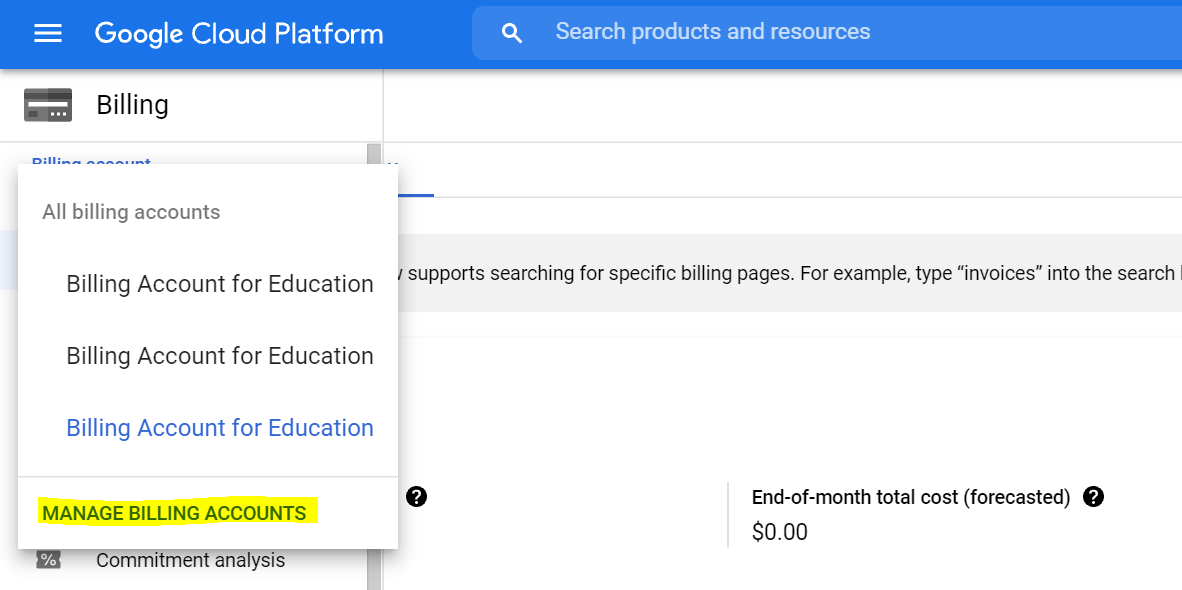Open Commitment analysis in the sidebar
Viewport: 1182px width, 590px height.
pyautogui.click(x=191, y=561)
